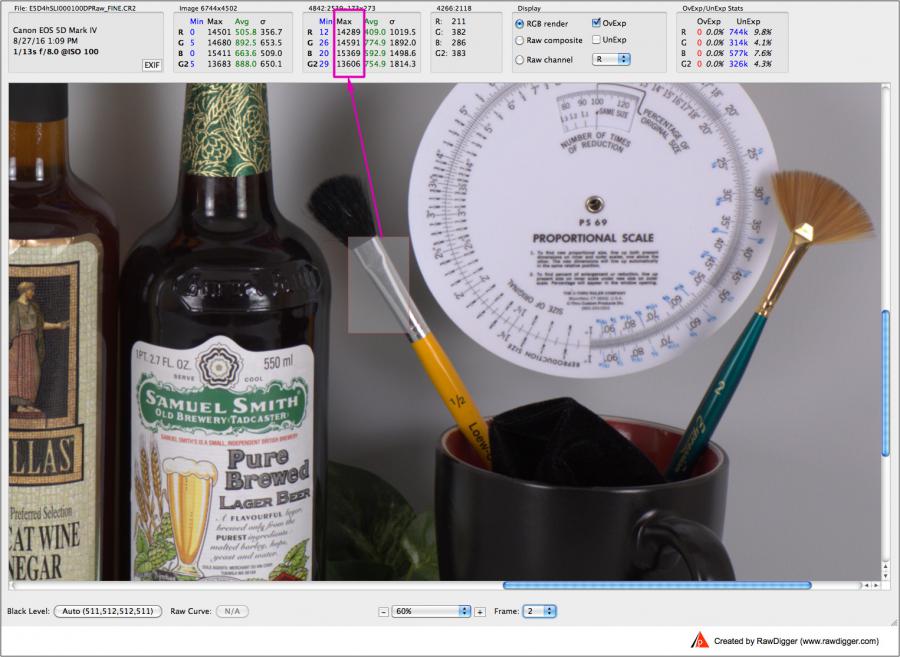
Task: Click the exposure text 1/13s f/8.0 @ISO 100
Action: 56,52
